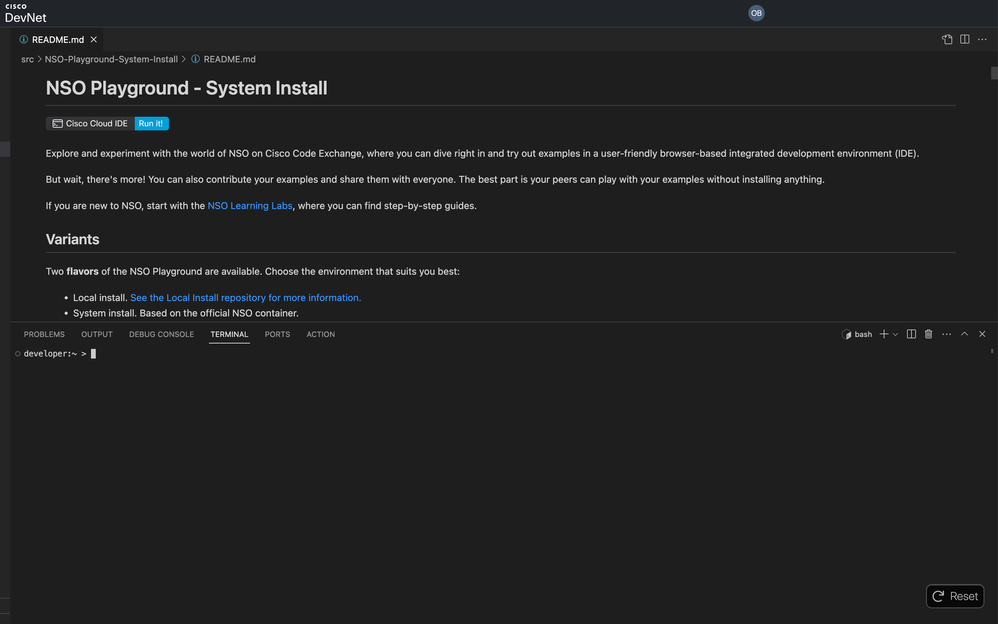Close the README.md tab

(94, 39)
